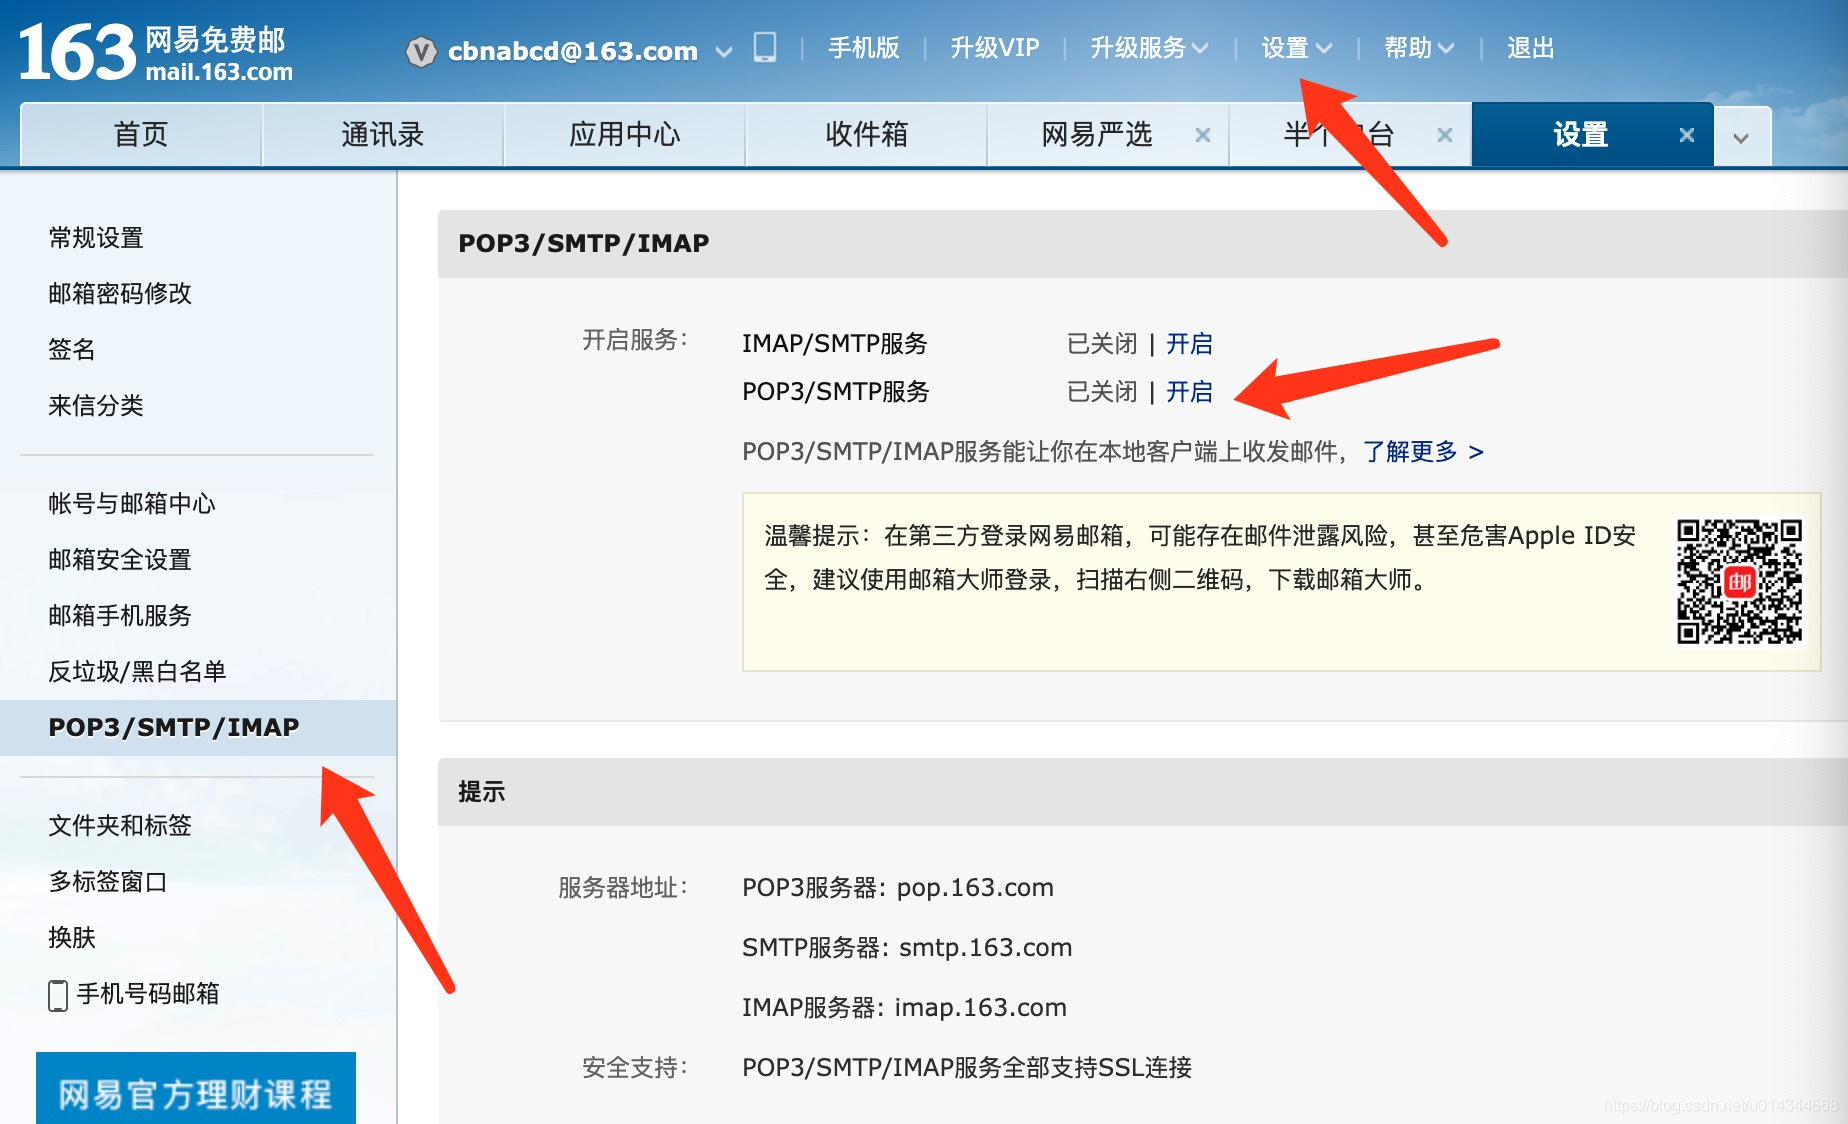Click the SMTP server address smtp.163.com

click(985, 948)
